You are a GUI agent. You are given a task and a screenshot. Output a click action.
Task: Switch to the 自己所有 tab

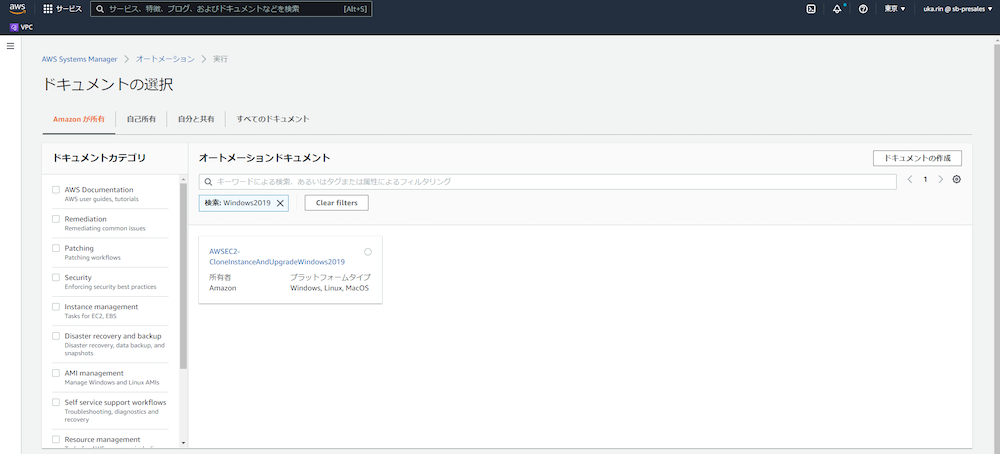pyautogui.click(x=141, y=119)
